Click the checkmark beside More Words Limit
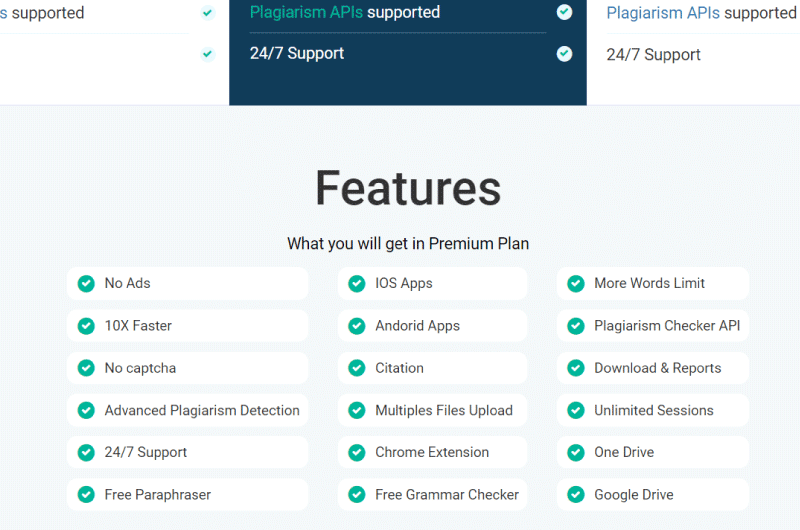The width and height of the screenshot is (800, 530). (576, 284)
